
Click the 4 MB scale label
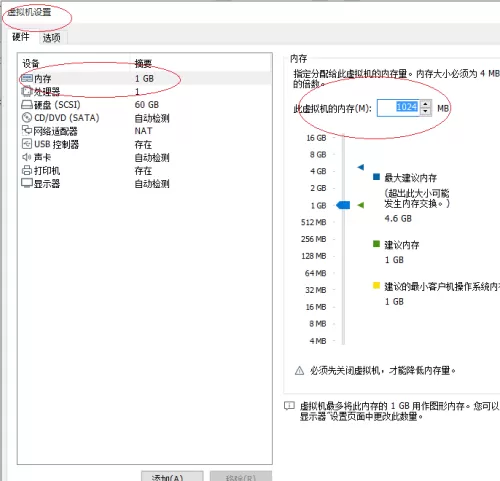point(318,341)
